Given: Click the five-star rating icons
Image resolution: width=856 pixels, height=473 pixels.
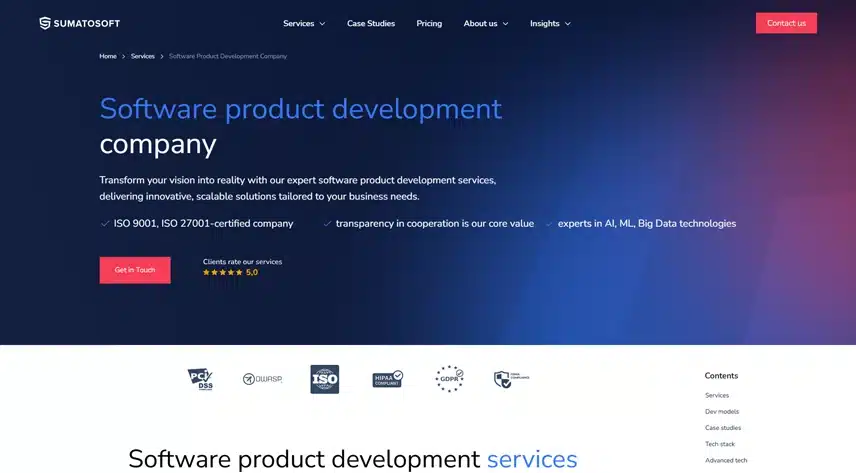Looking at the screenshot, I should [222, 272].
